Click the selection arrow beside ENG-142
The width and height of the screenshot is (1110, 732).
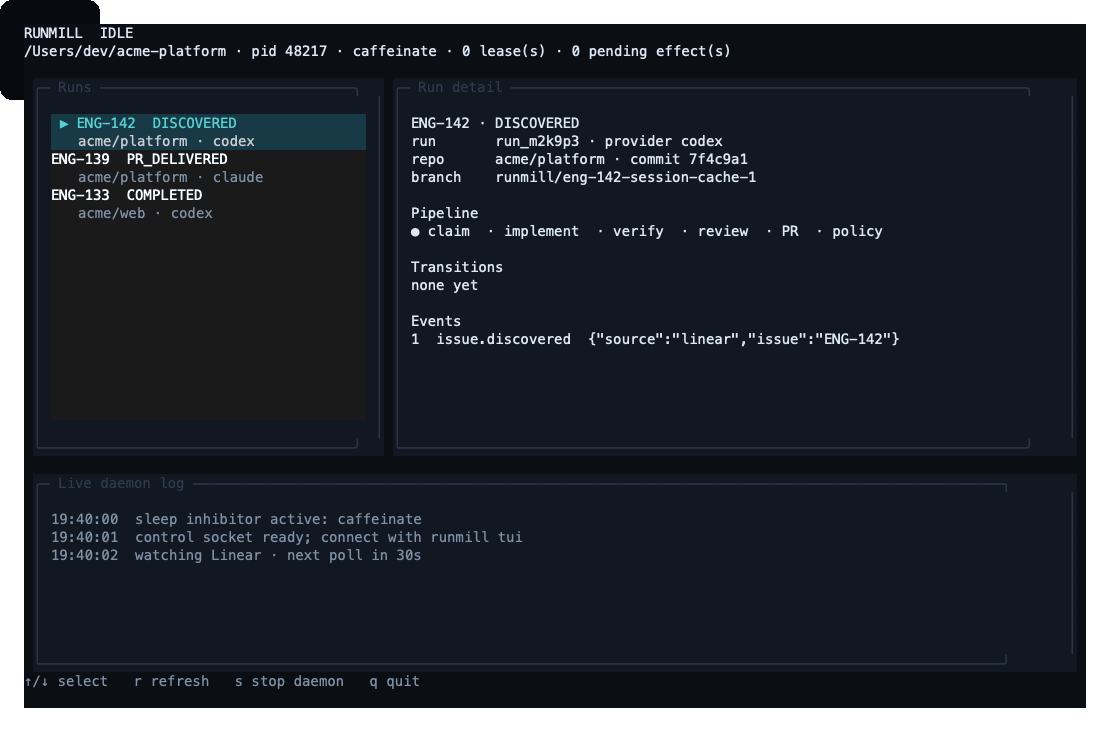click(x=64, y=124)
